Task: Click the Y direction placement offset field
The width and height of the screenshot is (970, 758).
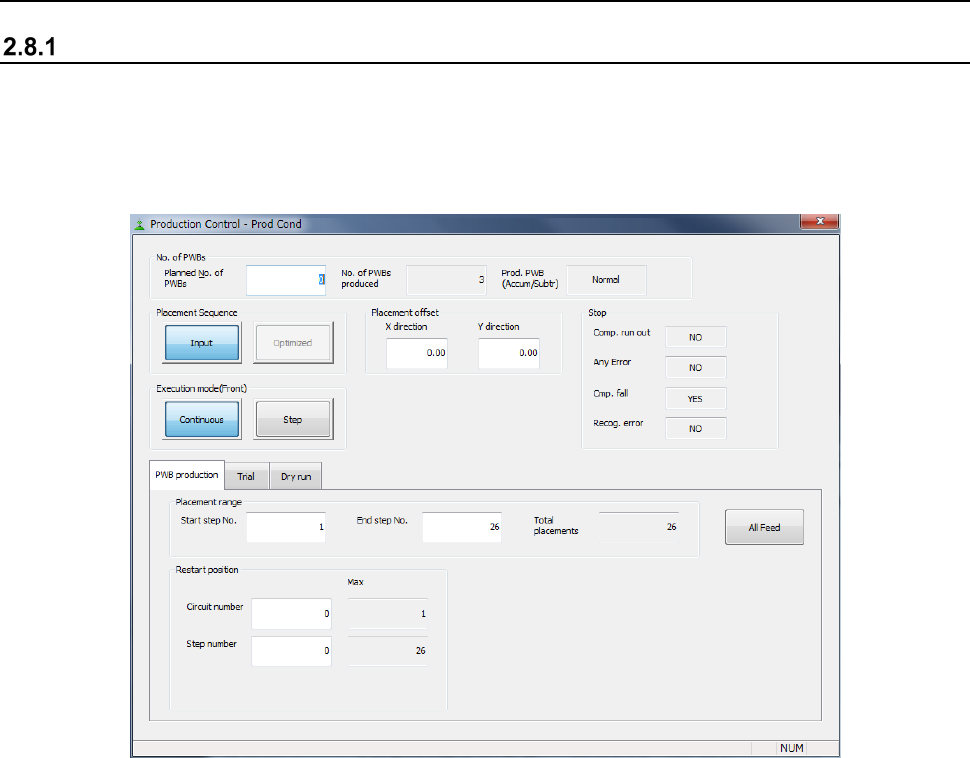Action: tap(509, 353)
